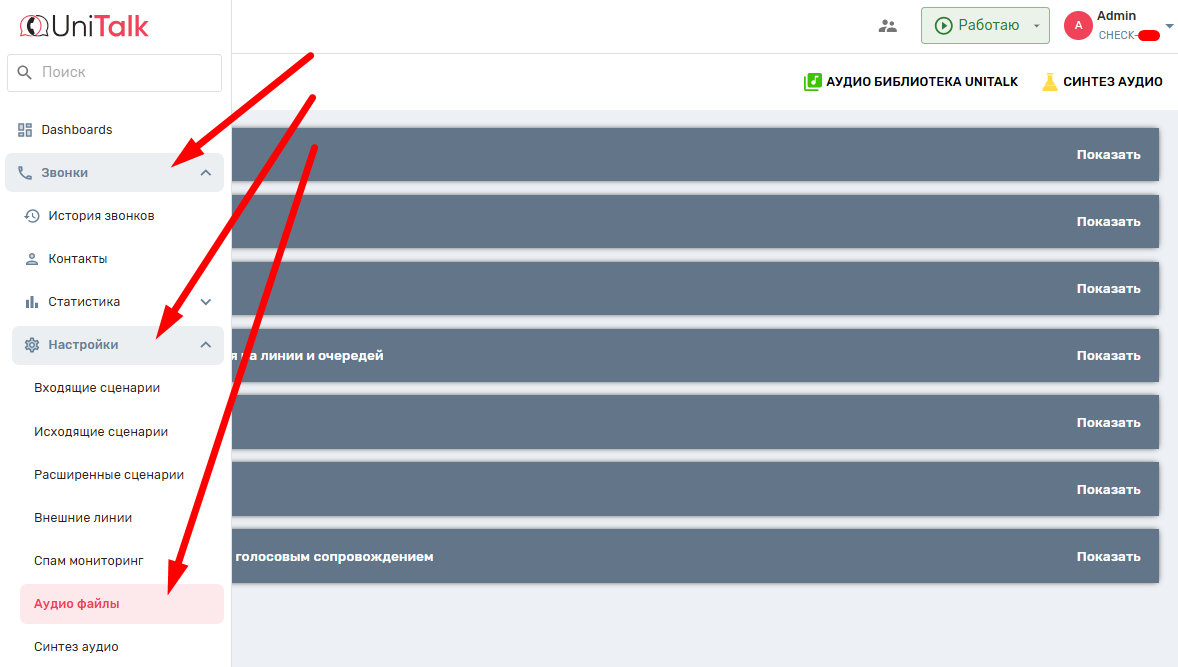
Task: Click the Admin avatar circle
Action: tap(1078, 26)
